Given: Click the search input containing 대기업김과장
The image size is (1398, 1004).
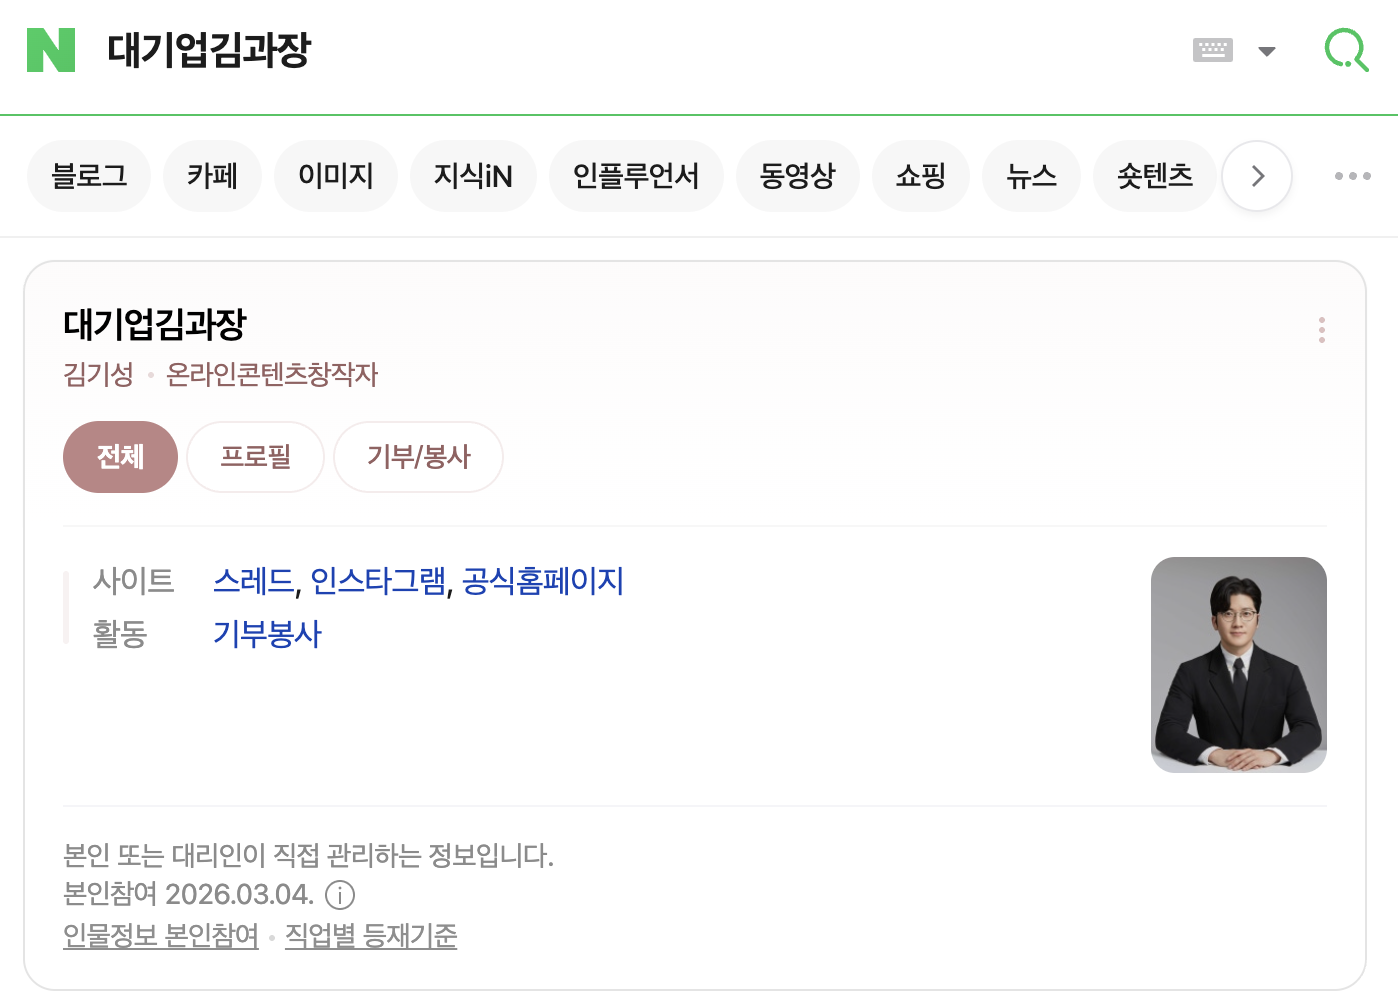Looking at the screenshot, I should [600, 50].
